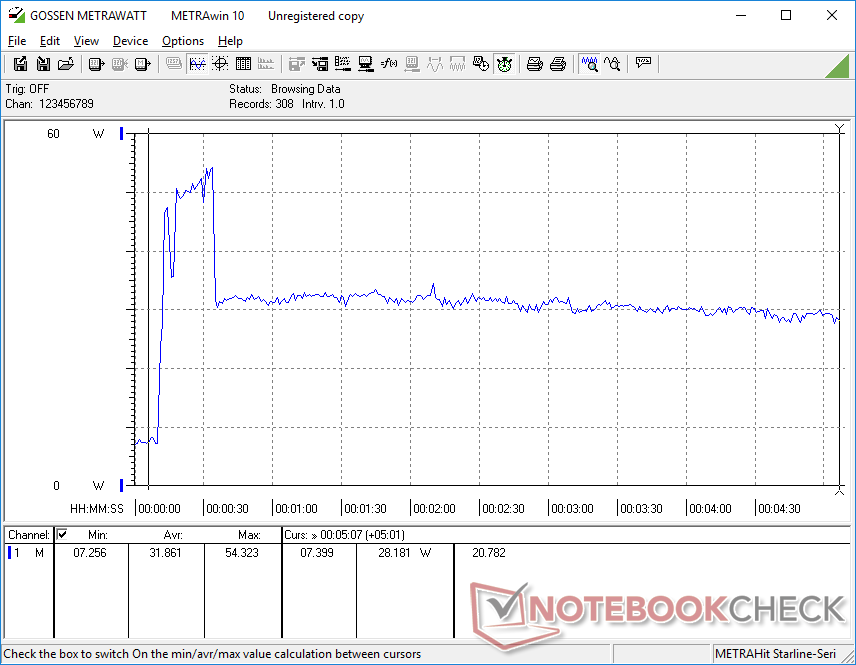Click the curve zoom-out magnifier icon
The image size is (856, 665).
[x=612, y=64]
